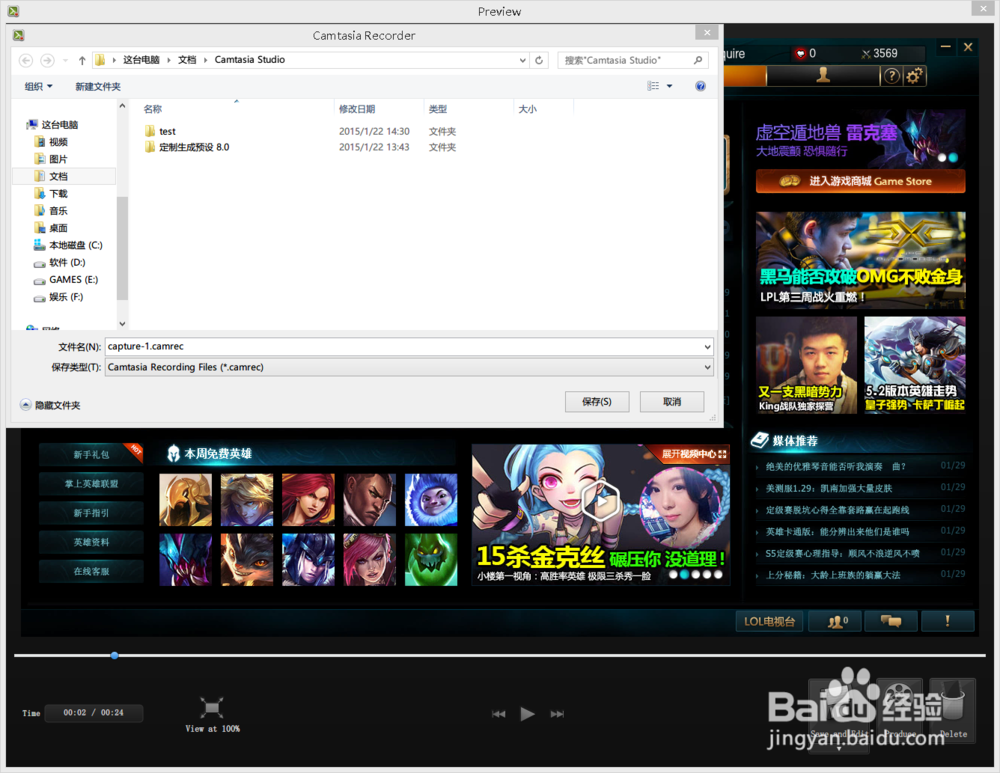Expand the view options dropdown arrow
1000x773 pixels.
670,86
